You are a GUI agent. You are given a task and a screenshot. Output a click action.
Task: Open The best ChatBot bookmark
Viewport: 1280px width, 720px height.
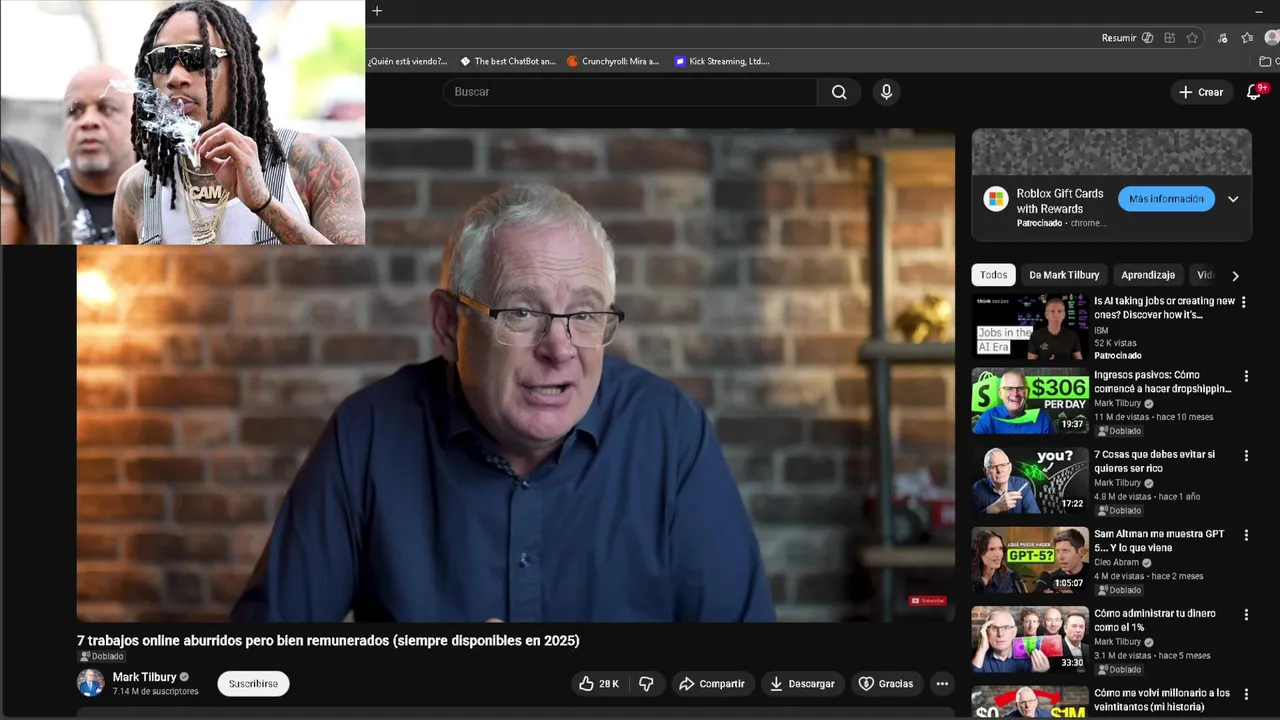tap(508, 61)
